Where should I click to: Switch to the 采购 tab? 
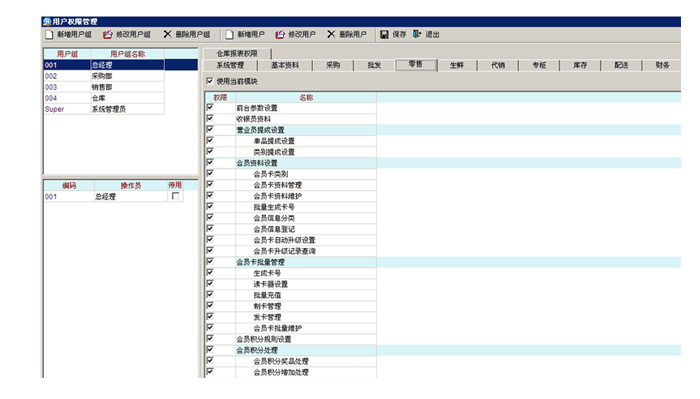333,65
